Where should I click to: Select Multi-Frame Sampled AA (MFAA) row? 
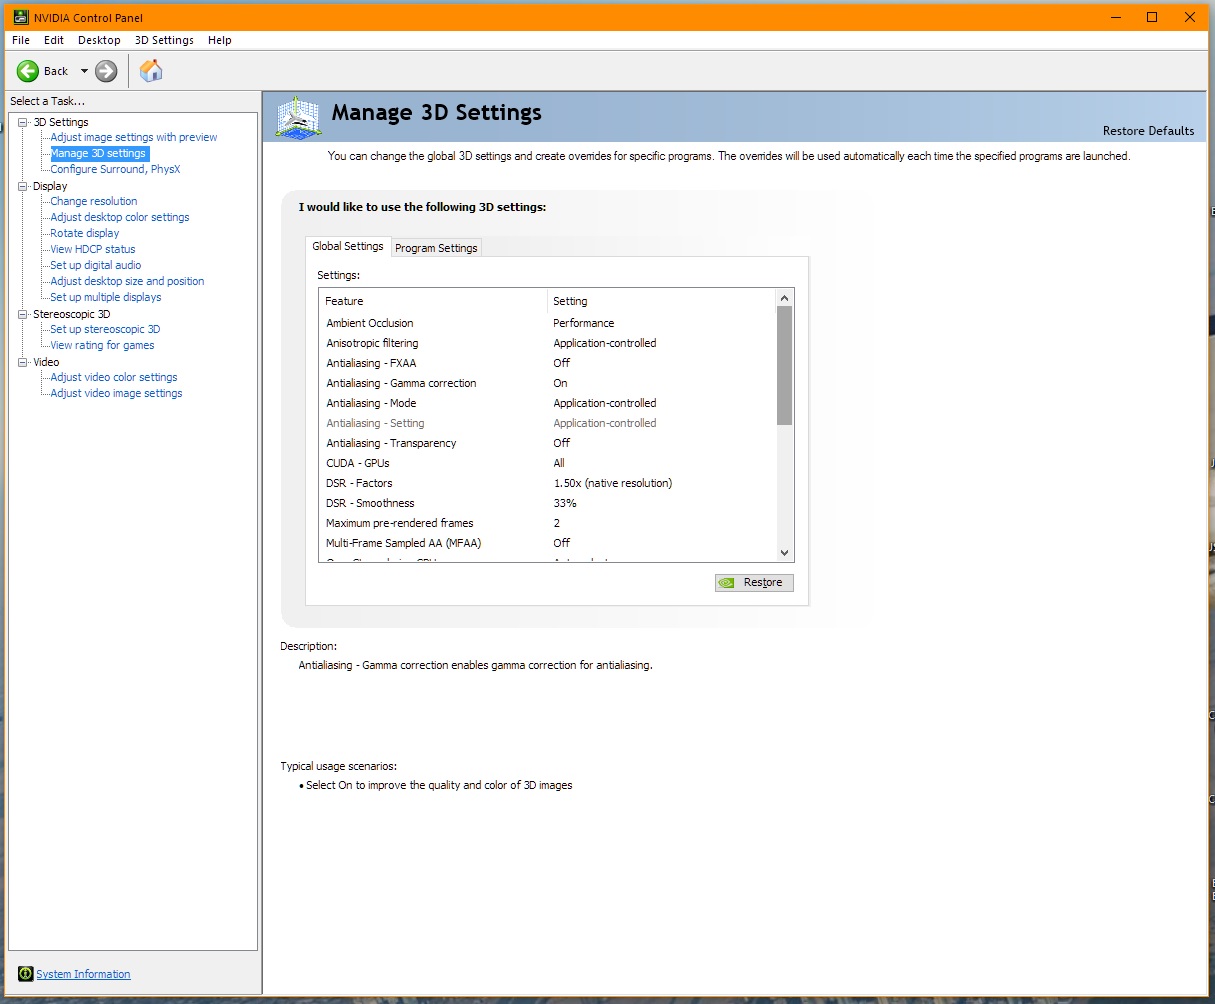pyautogui.click(x=547, y=543)
